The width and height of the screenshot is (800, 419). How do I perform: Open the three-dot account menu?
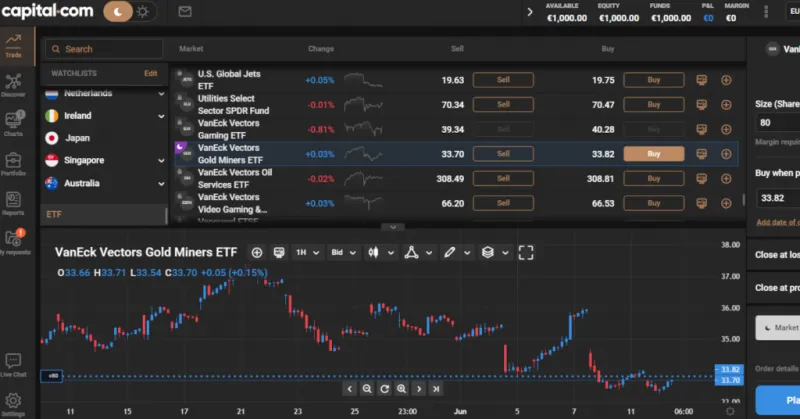coord(766,12)
